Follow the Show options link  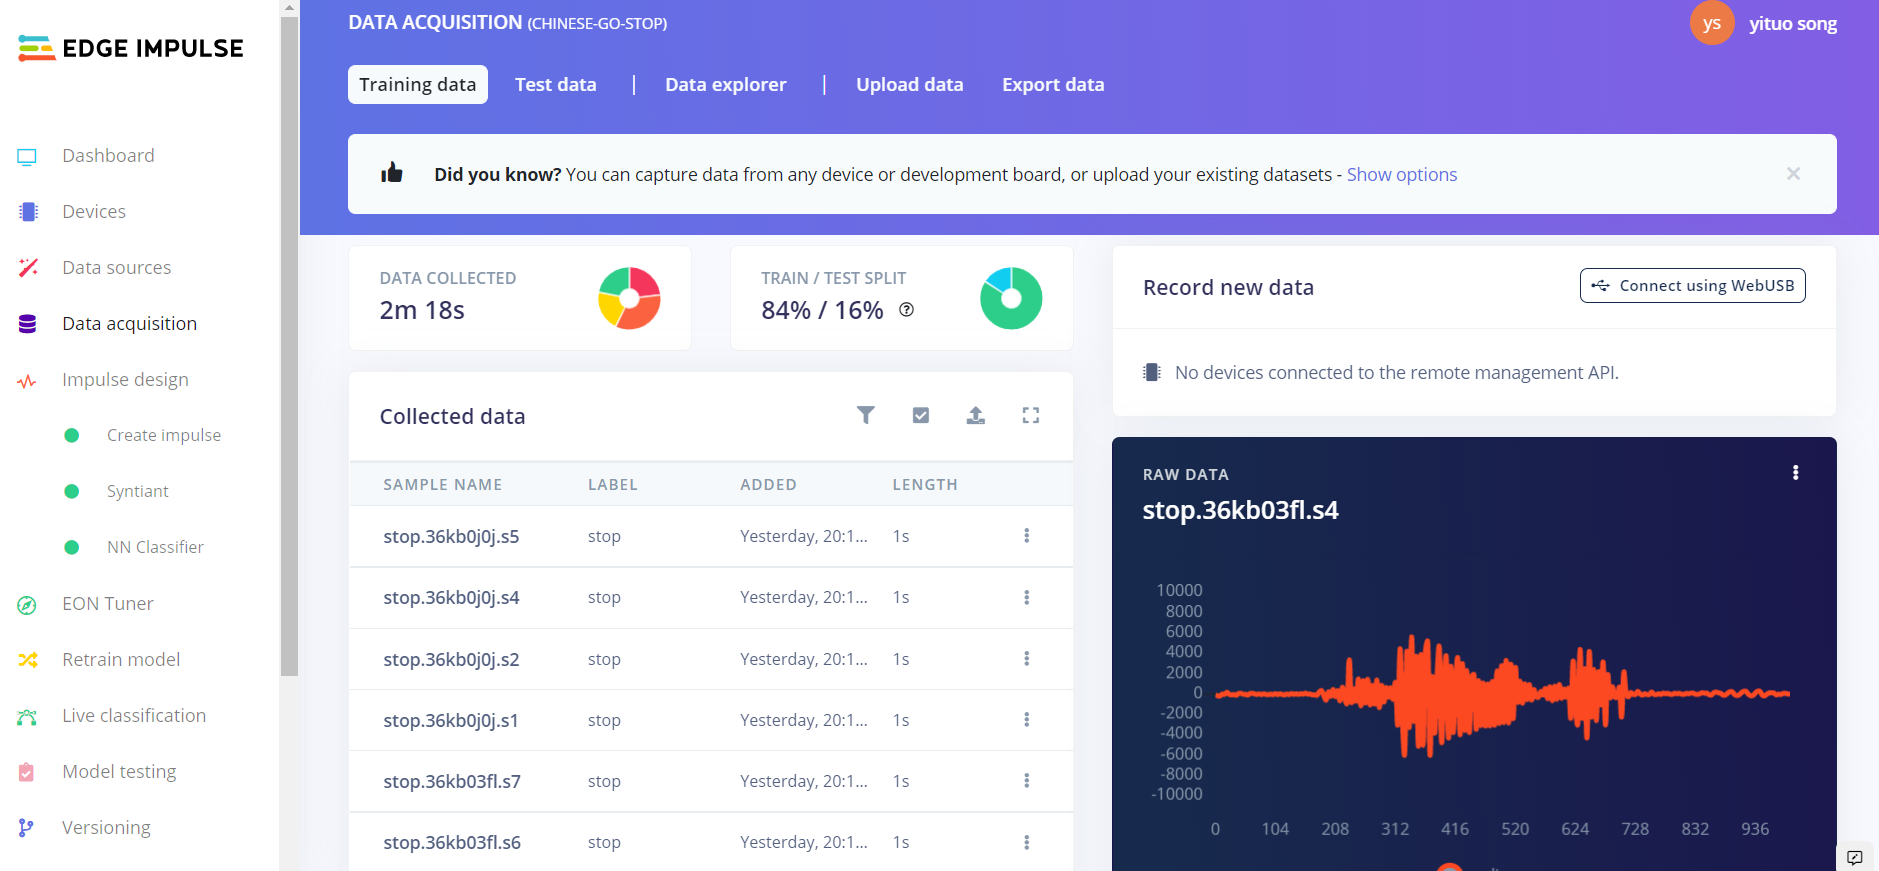click(x=1401, y=175)
